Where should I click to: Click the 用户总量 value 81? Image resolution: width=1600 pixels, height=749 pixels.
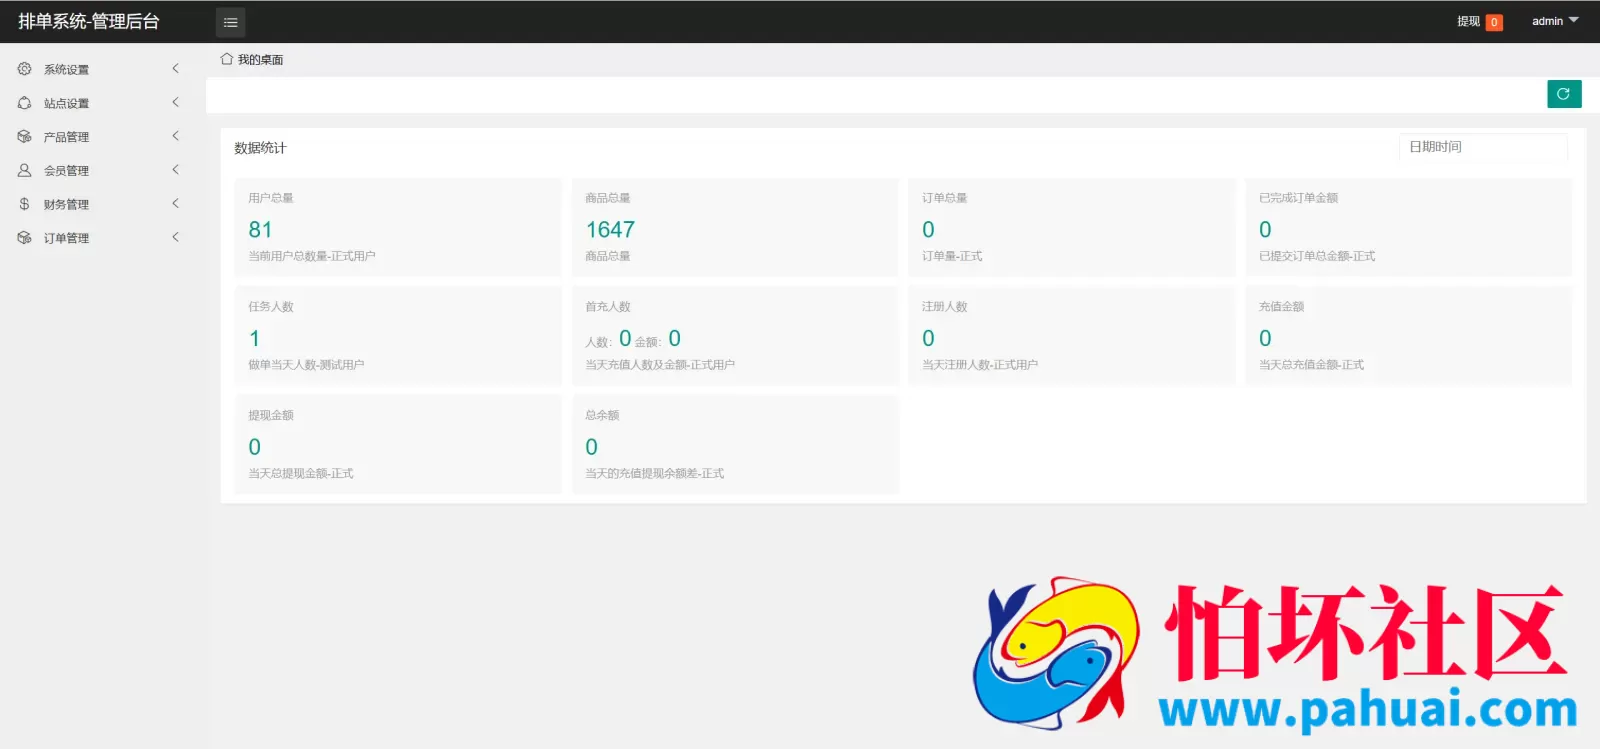click(x=260, y=230)
